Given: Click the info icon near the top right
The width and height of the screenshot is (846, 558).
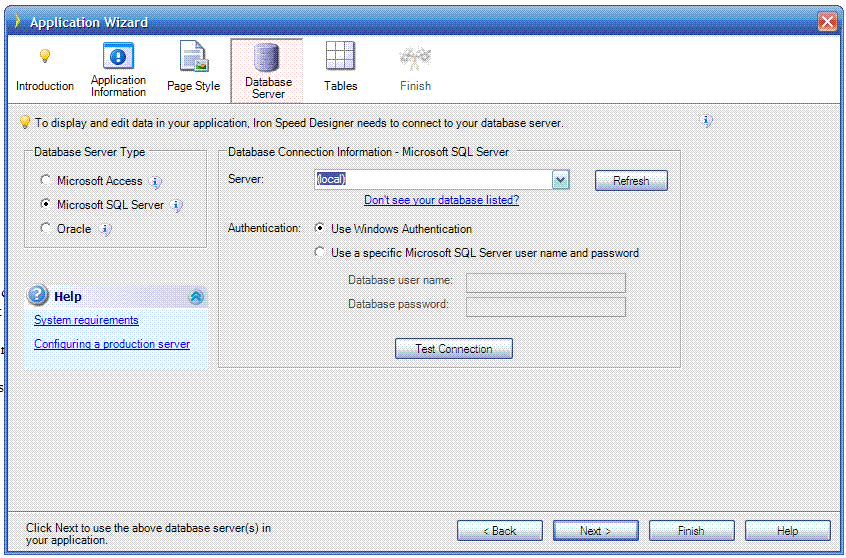Looking at the screenshot, I should (x=706, y=121).
